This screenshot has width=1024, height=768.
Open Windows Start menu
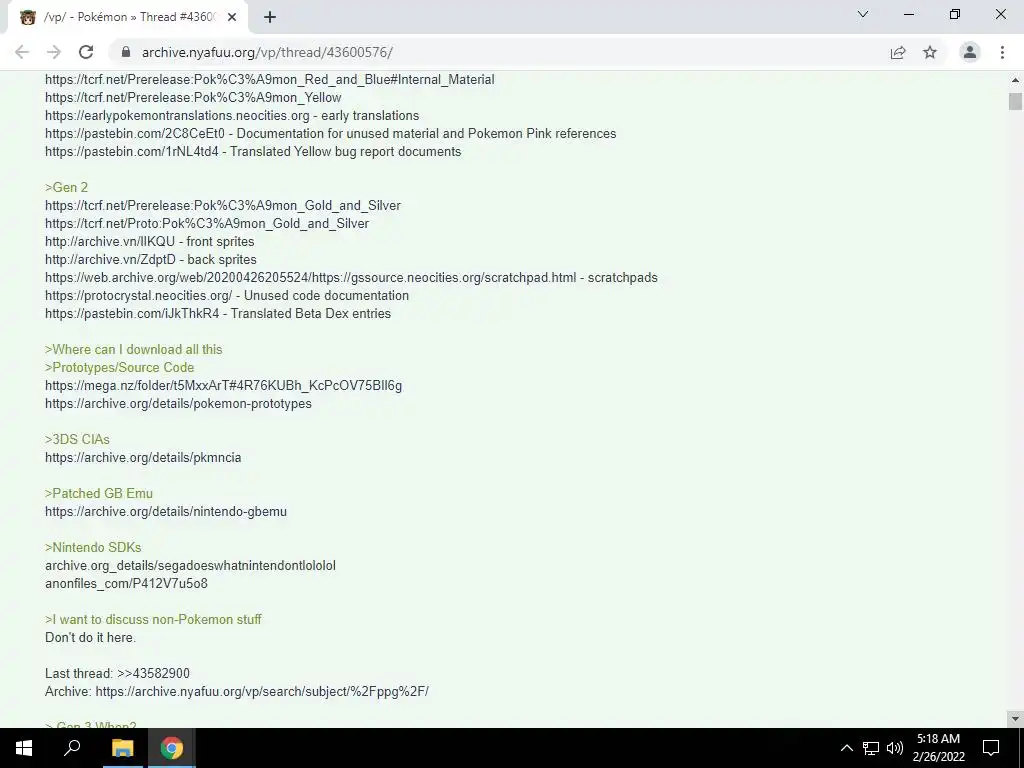point(24,748)
